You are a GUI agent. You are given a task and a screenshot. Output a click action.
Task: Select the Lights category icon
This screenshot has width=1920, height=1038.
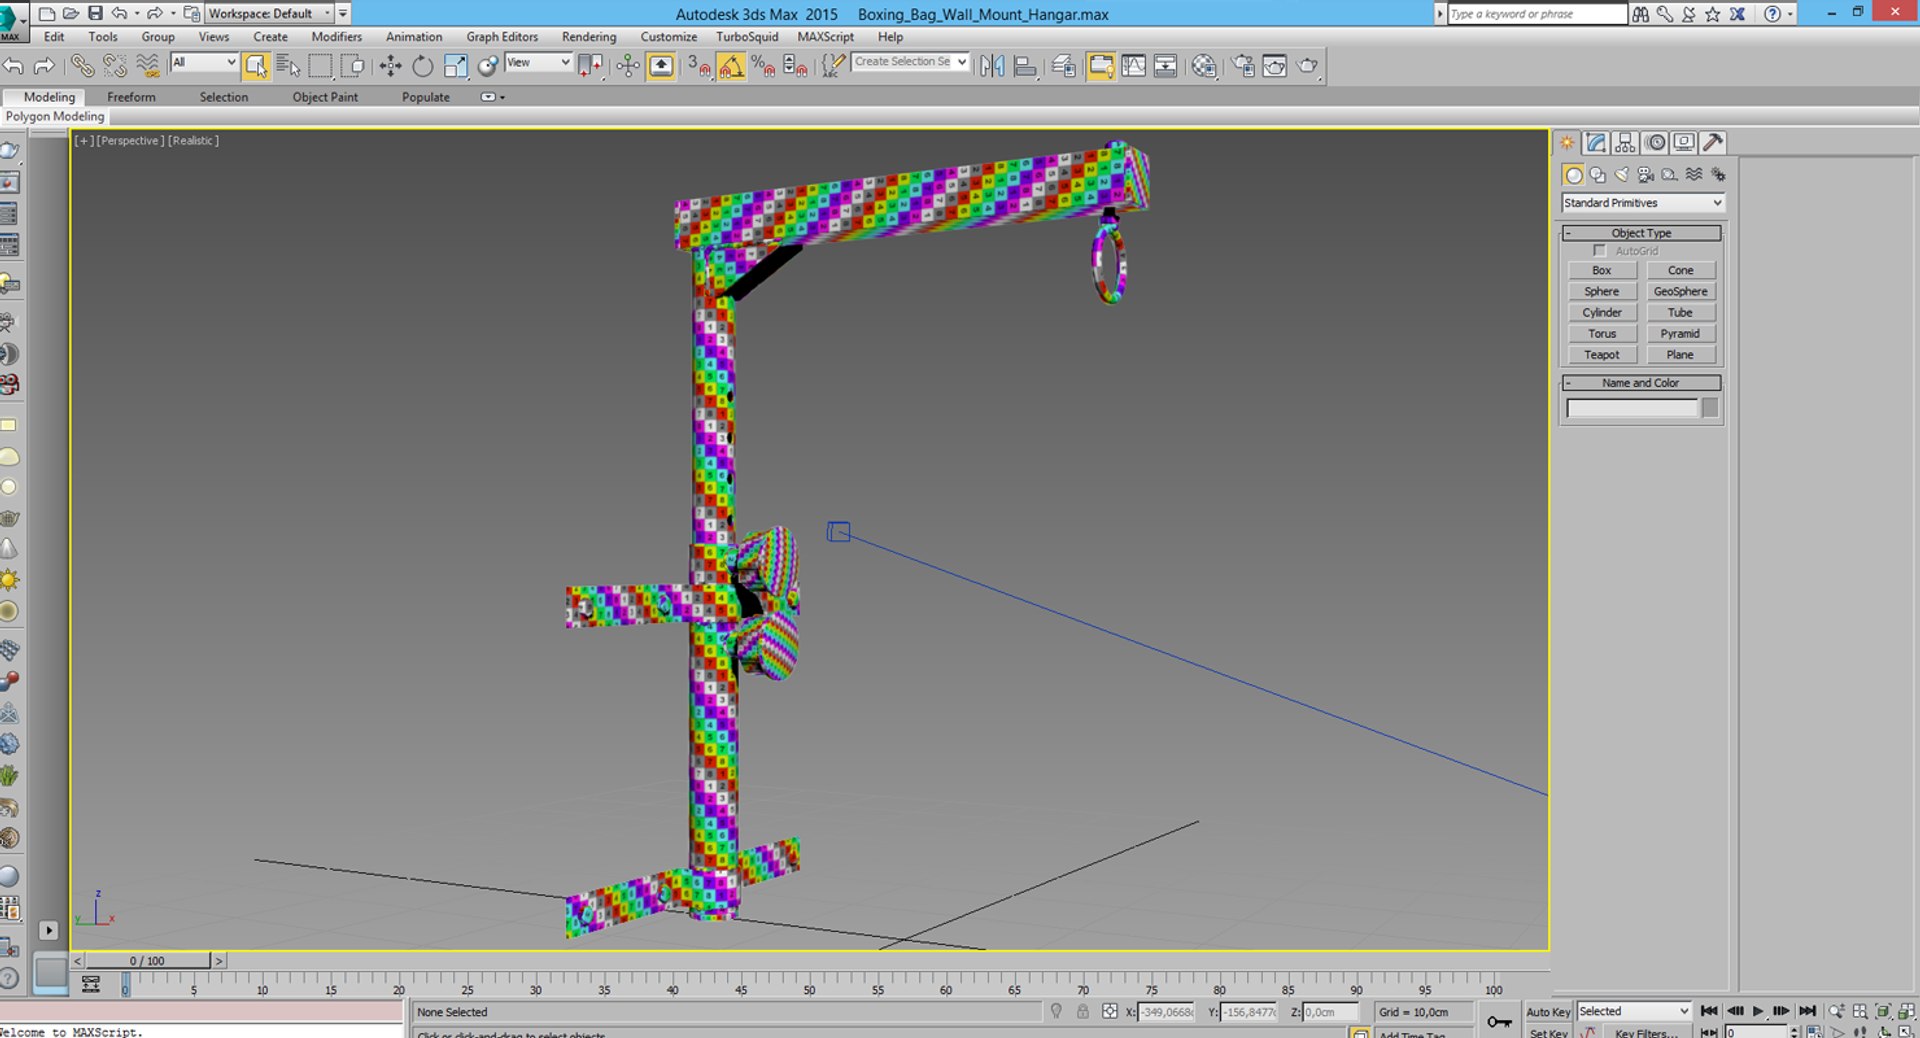[1622, 175]
